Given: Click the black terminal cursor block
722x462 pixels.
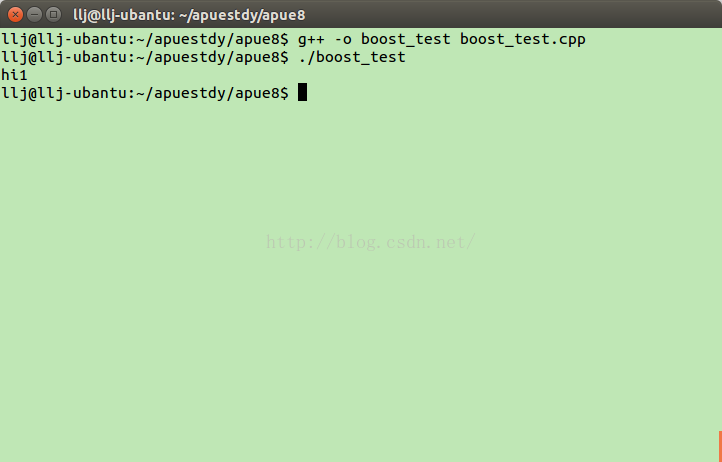Looking at the screenshot, I should tap(302, 93).
